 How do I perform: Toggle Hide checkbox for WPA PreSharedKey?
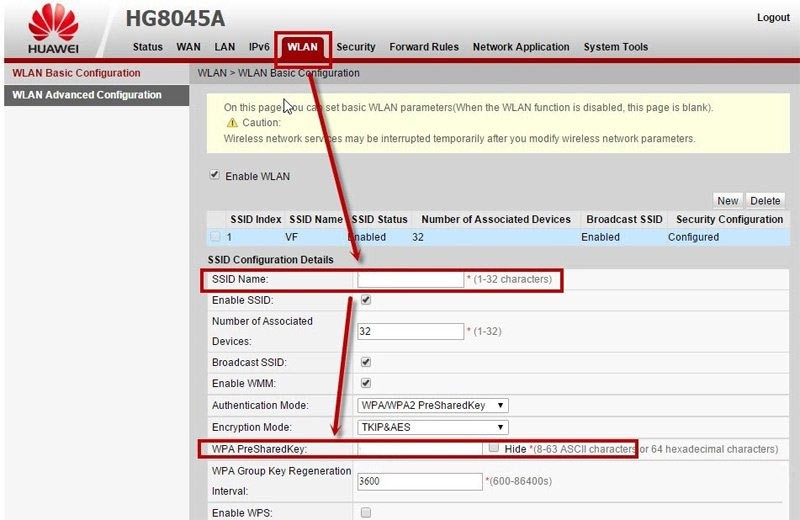(x=494, y=449)
